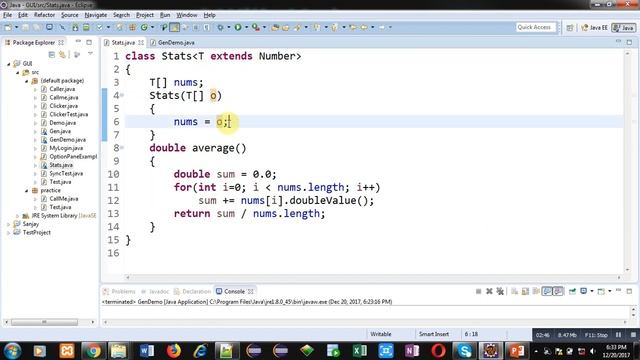This screenshot has height=360, width=640.
Task: Select CallMe.java under practice package
Action: coord(63,199)
